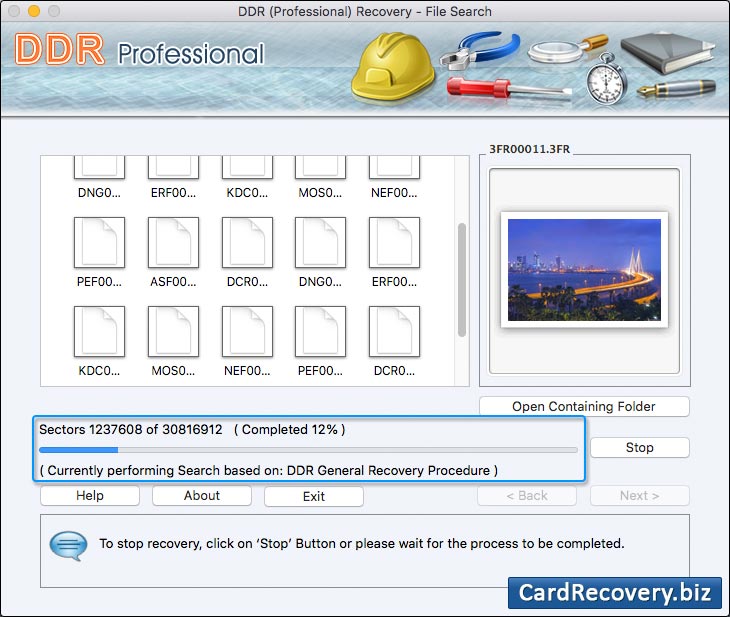730x617 pixels.
Task: Click the file list vertical scrollbar
Action: coord(462,279)
